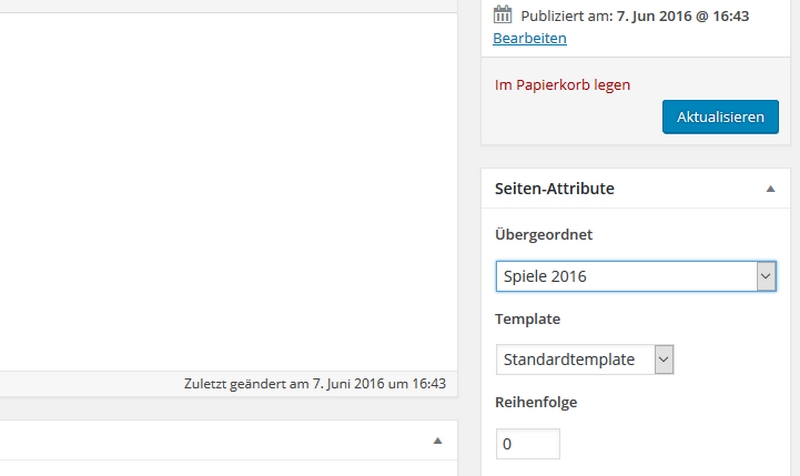Click the Übergeordnet label
Viewport: 800px width, 476px height.
tap(544, 235)
